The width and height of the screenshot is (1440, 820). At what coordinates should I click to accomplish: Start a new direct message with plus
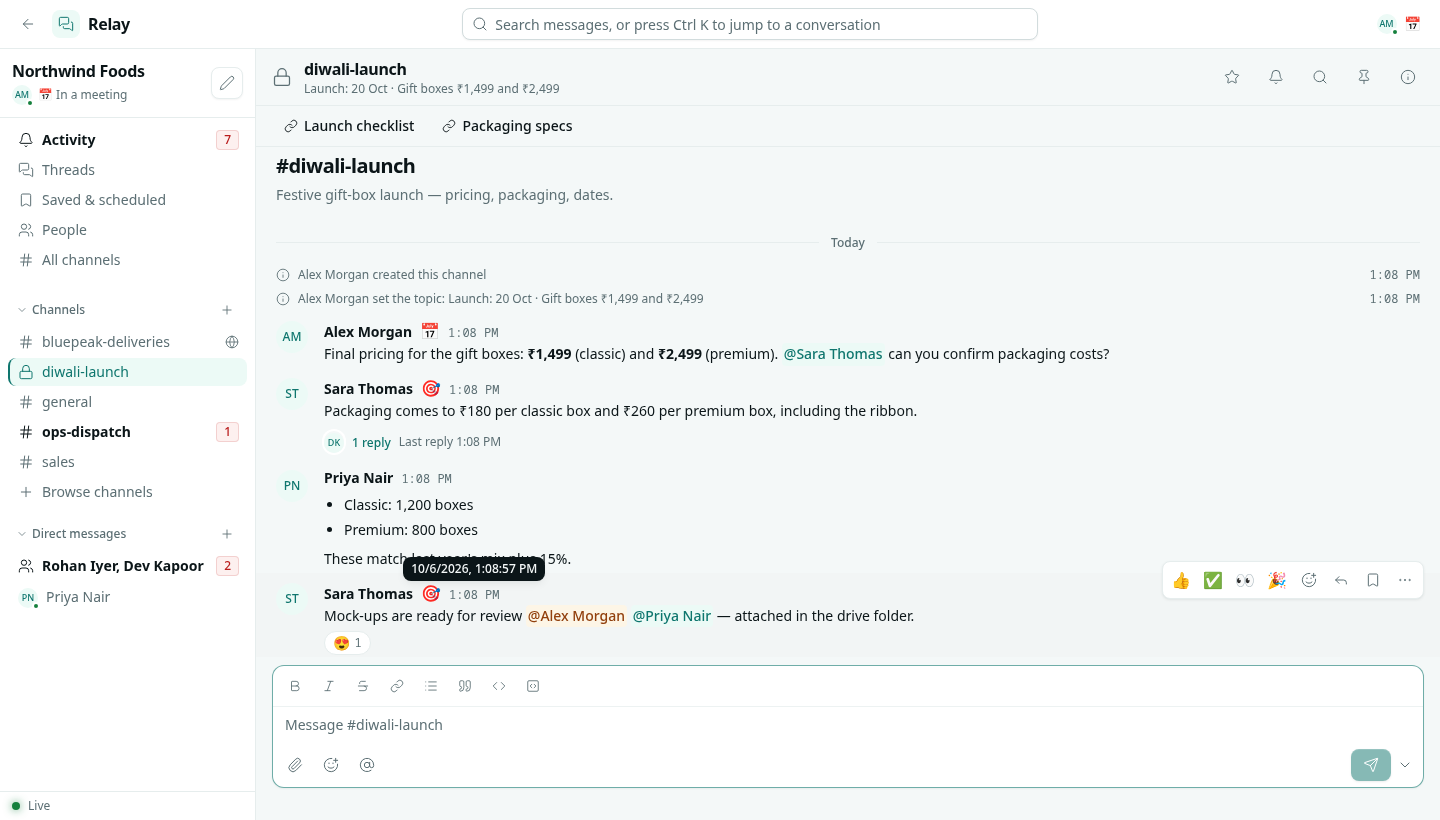point(227,534)
